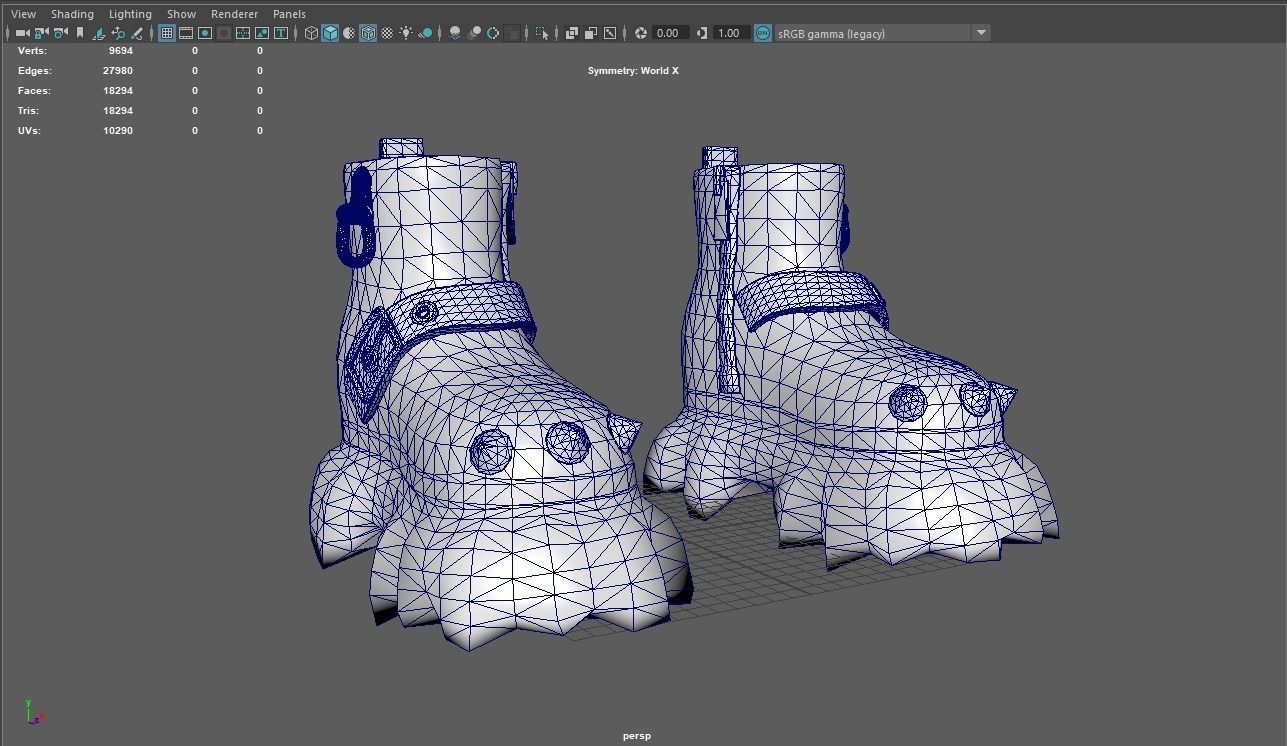The height and width of the screenshot is (746, 1287).
Task: Click the X-Ray display icon
Action: [572, 33]
